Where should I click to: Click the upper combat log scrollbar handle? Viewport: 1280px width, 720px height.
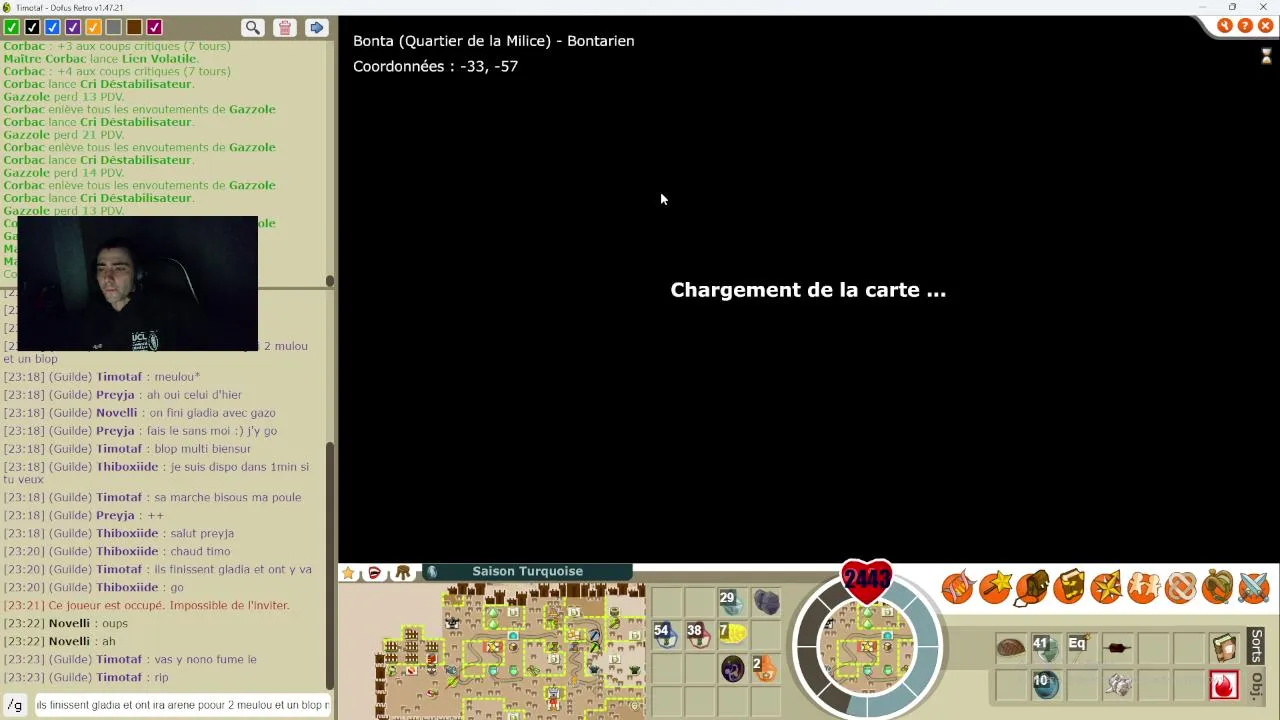point(330,281)
